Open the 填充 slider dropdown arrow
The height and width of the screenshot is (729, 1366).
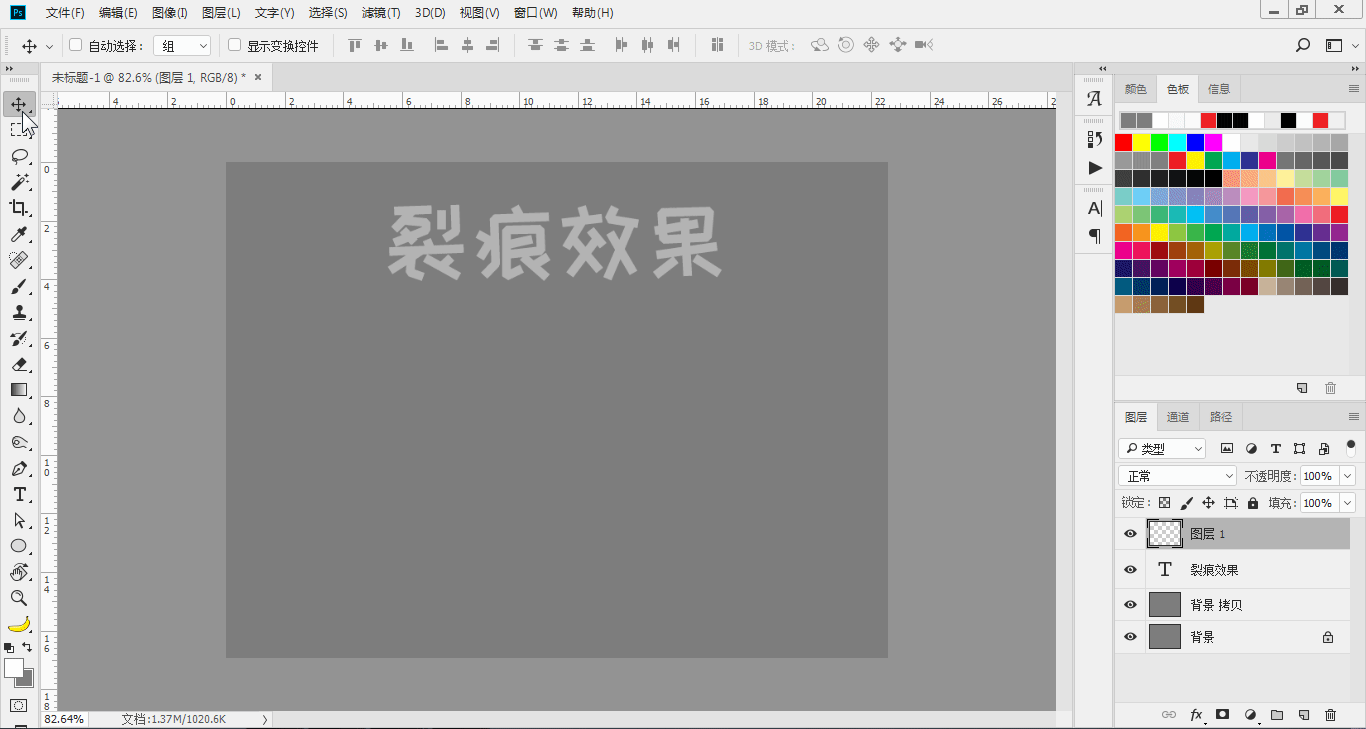[1348, 503]
